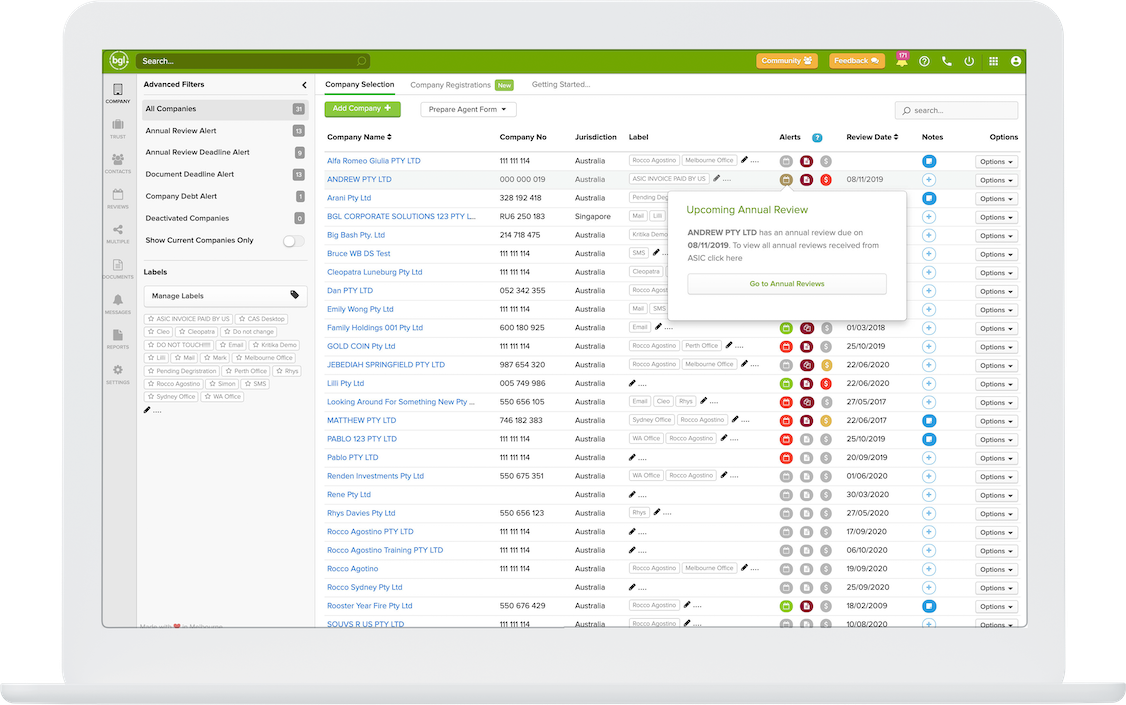Click the phone icon in header
1126x705 pixels.
click(947, 61)
